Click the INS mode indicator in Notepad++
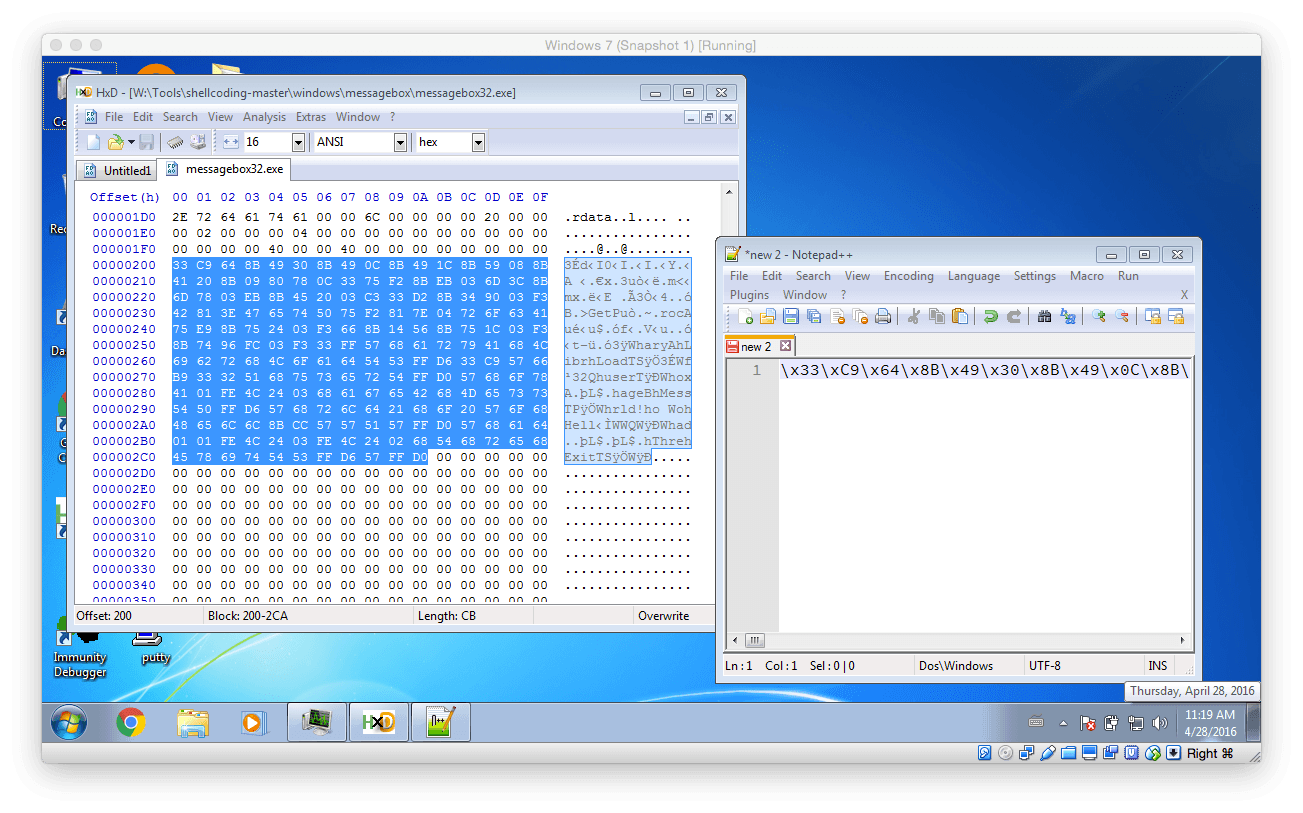This screenshot has width=1303, height=813. (1157, 665)
